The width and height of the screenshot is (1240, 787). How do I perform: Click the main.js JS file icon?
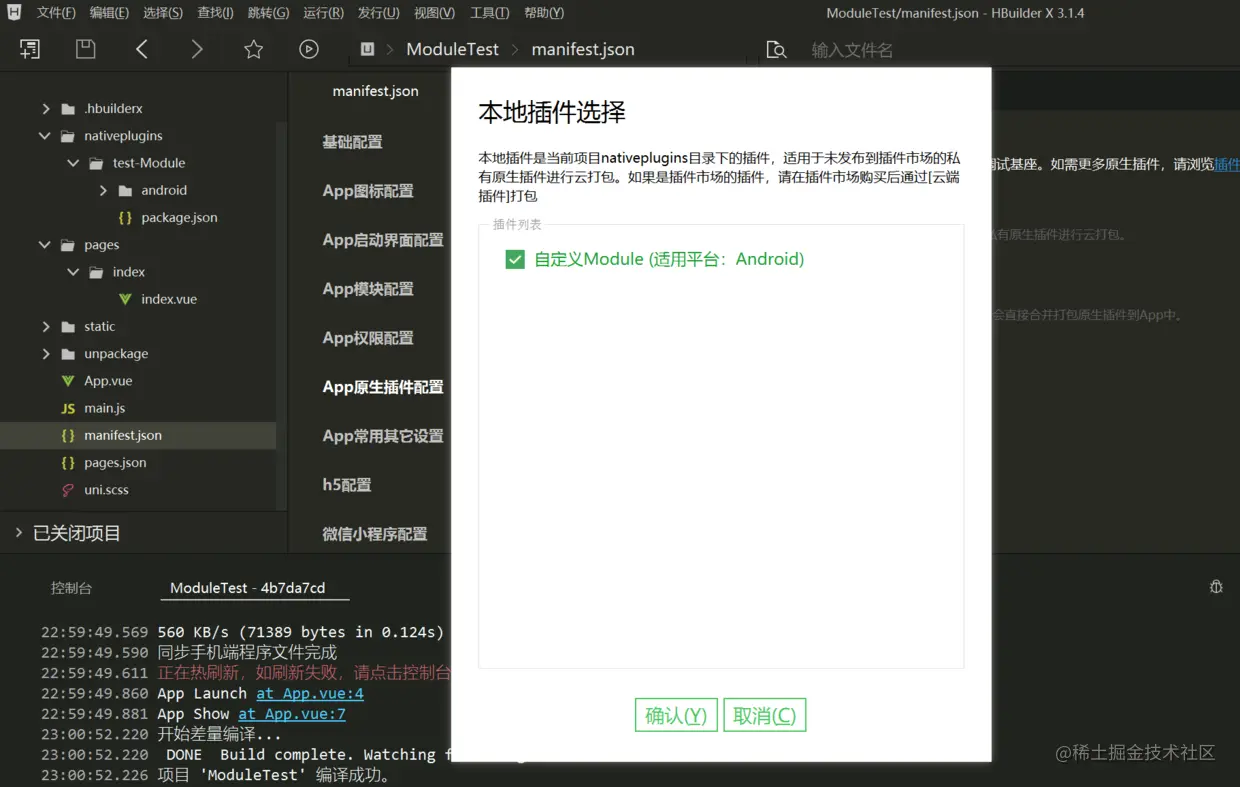point(68,408)
